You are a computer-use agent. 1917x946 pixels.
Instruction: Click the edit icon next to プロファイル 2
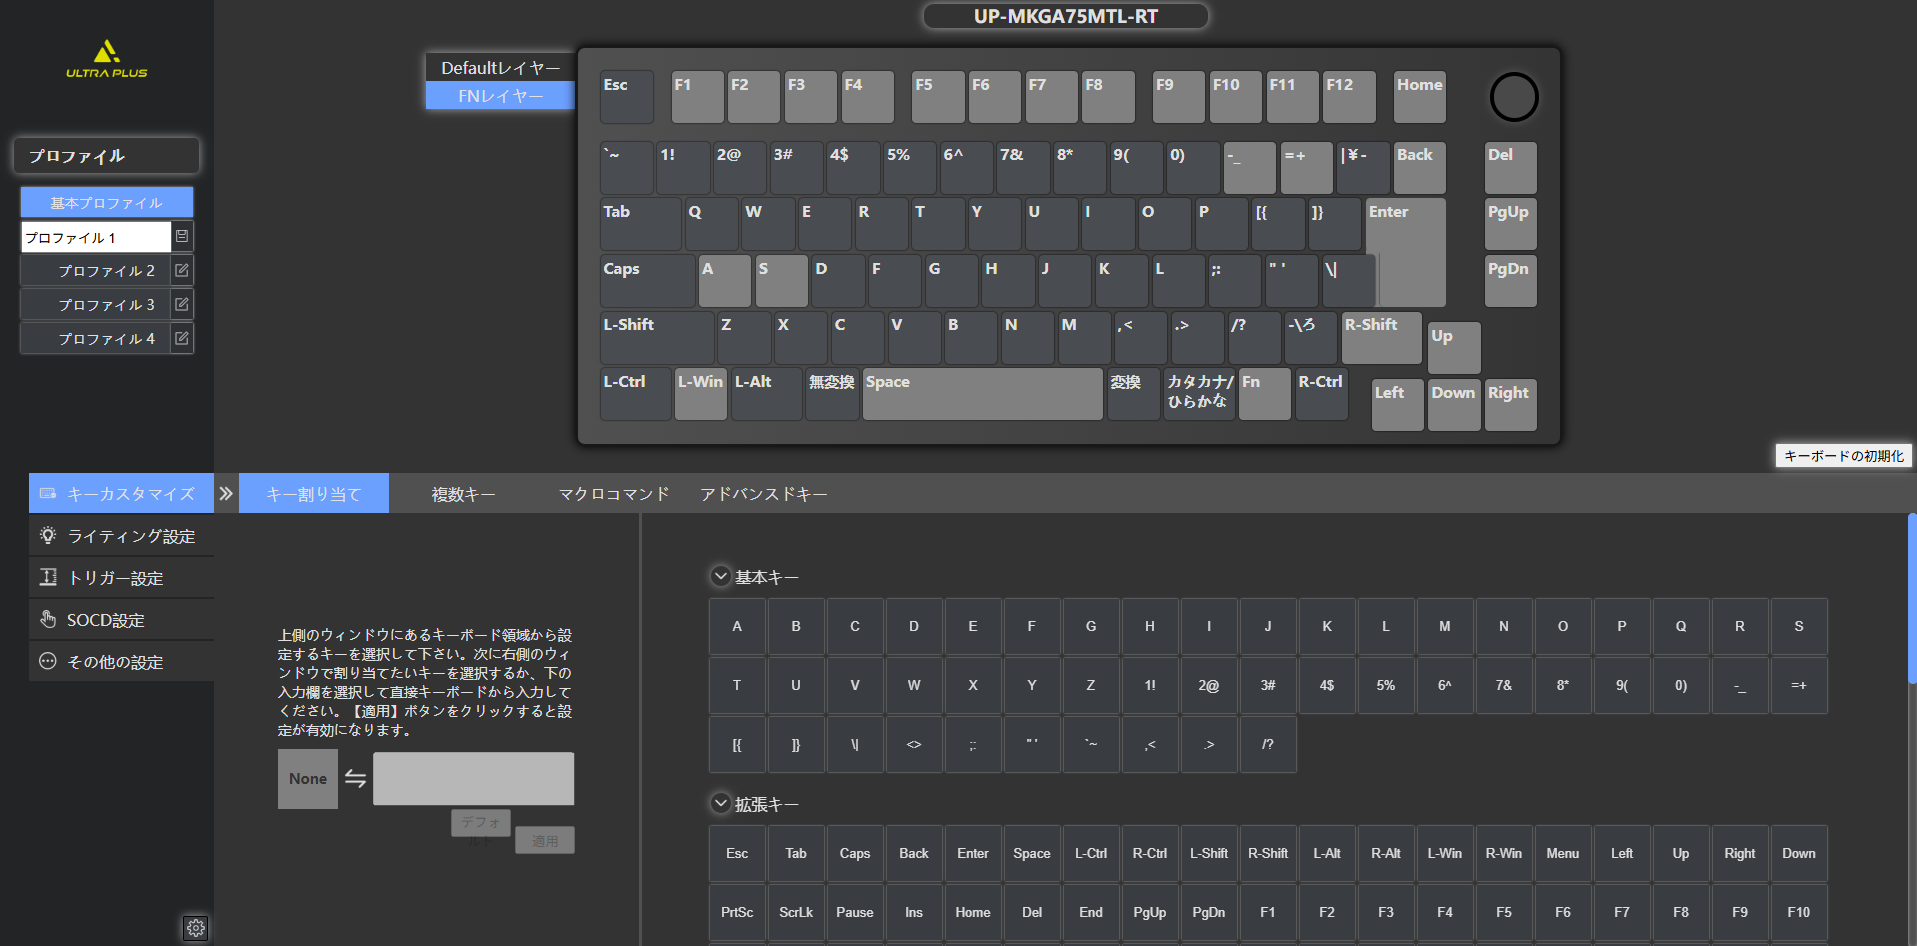pos(182,270)
